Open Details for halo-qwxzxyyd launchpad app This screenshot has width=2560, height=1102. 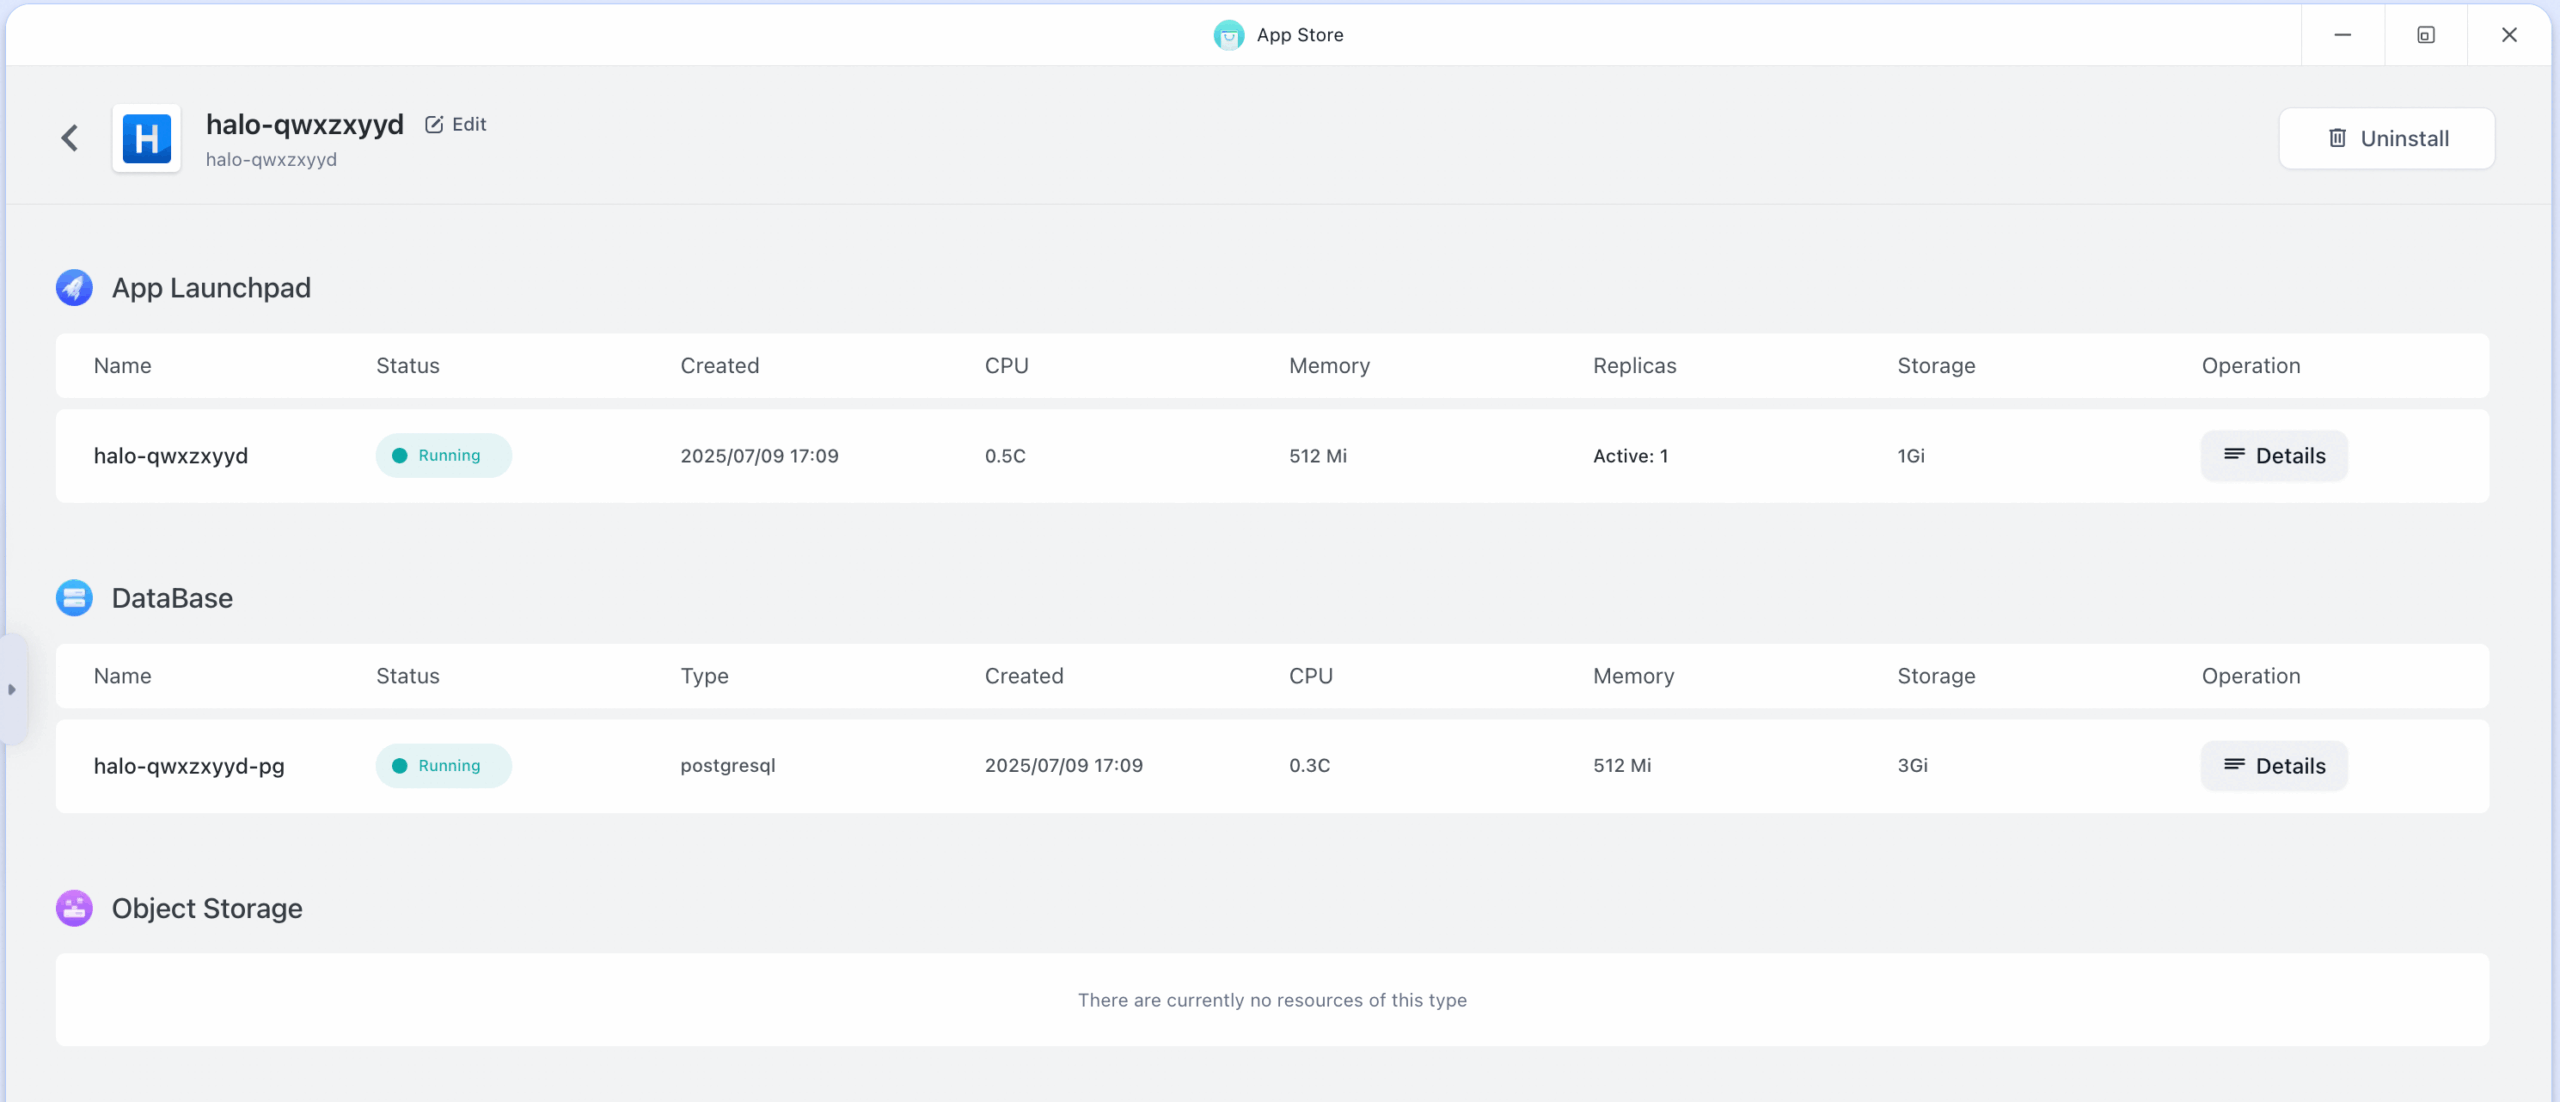[2274, 456]
